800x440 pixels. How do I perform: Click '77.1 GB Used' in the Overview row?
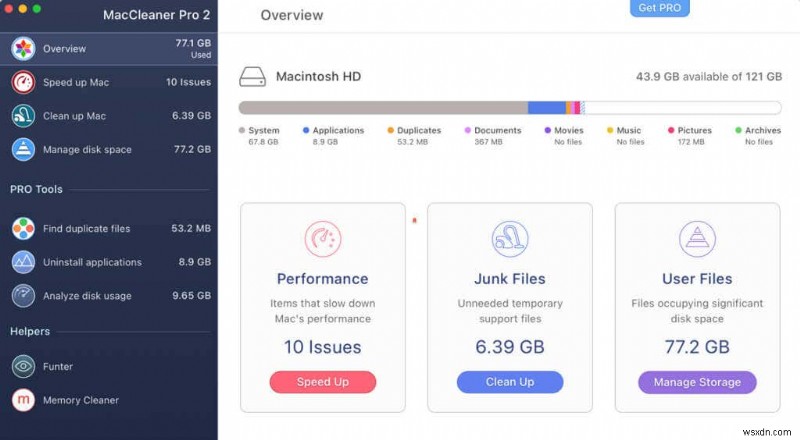(193, 48)
